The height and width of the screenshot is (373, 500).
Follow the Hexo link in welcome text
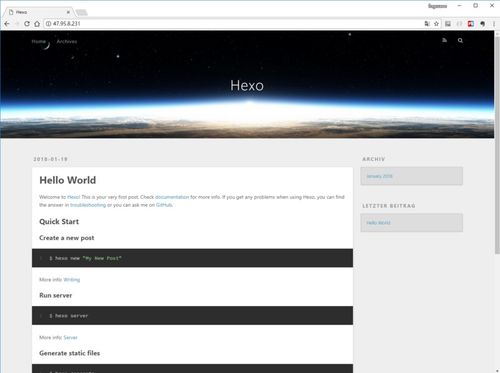(73, 197)
